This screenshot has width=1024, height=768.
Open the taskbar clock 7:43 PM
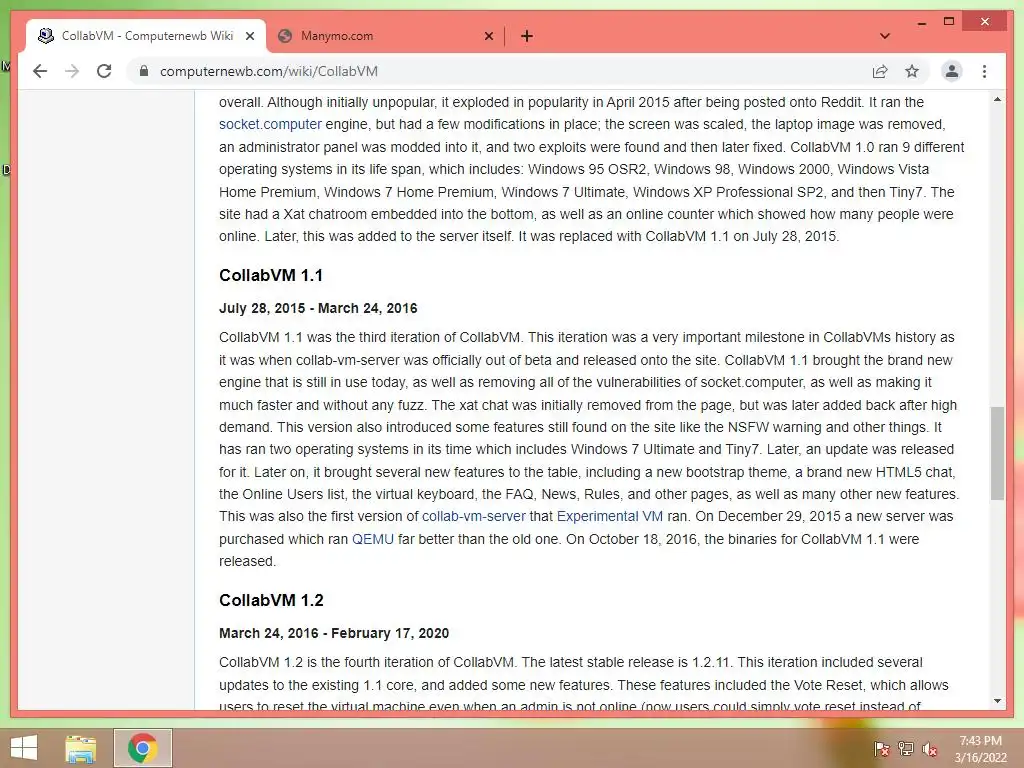[x=980, y=749]
